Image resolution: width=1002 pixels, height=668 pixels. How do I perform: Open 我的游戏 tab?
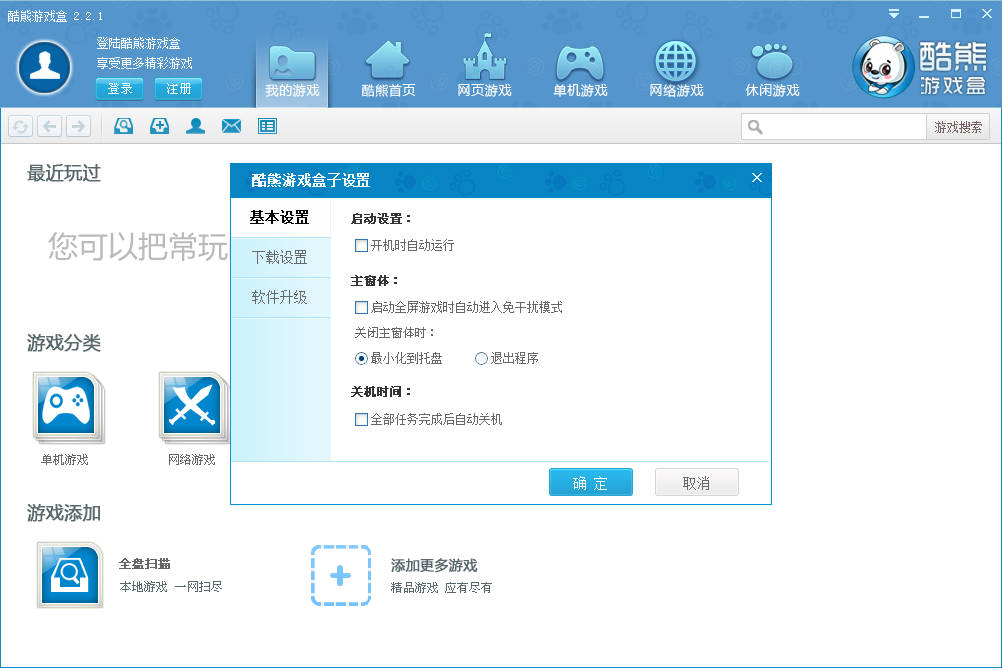tap(292, 69)
